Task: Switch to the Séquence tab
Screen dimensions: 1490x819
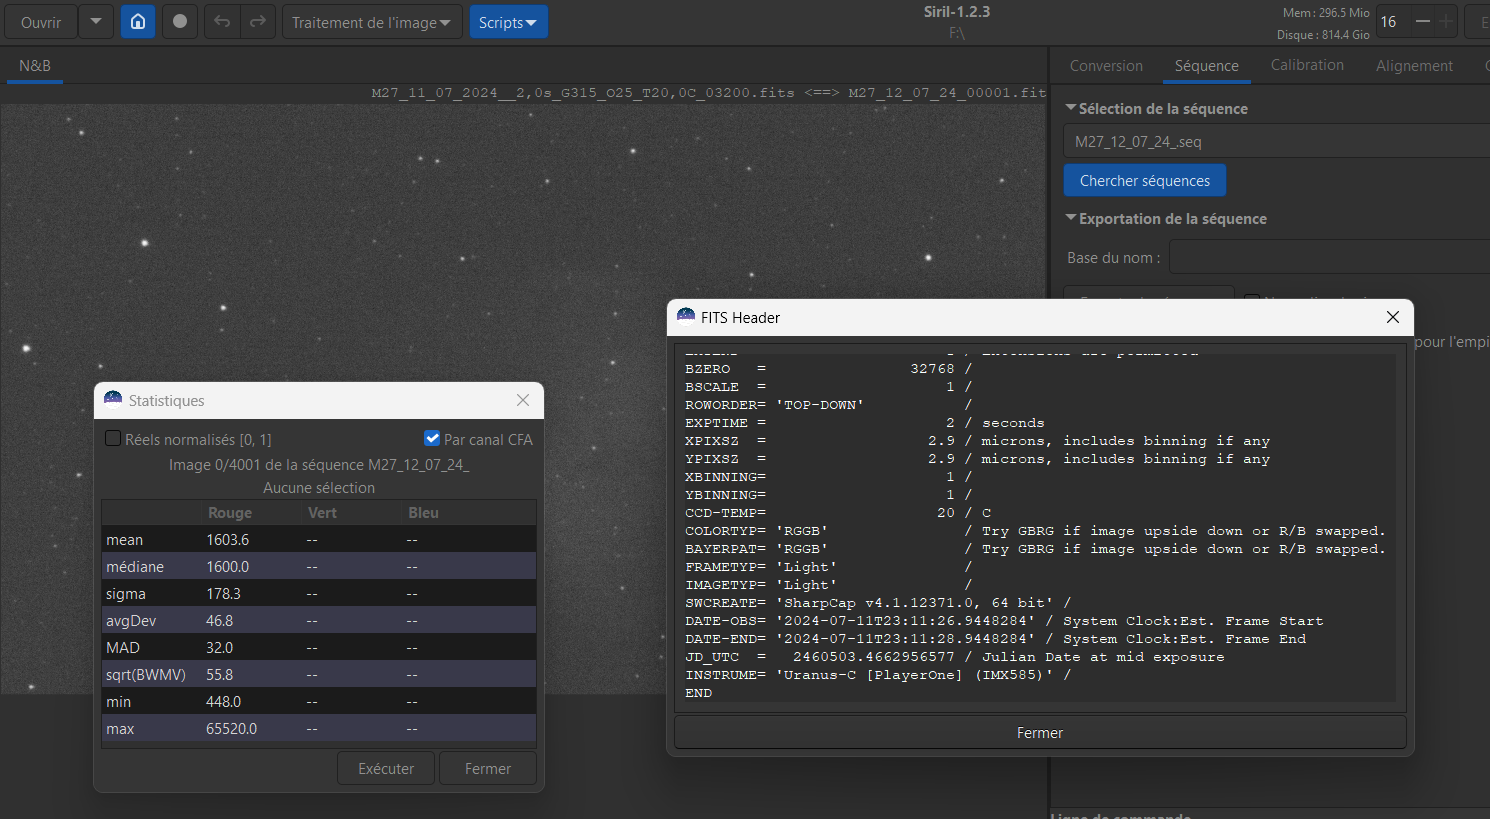Action: 1206,66
